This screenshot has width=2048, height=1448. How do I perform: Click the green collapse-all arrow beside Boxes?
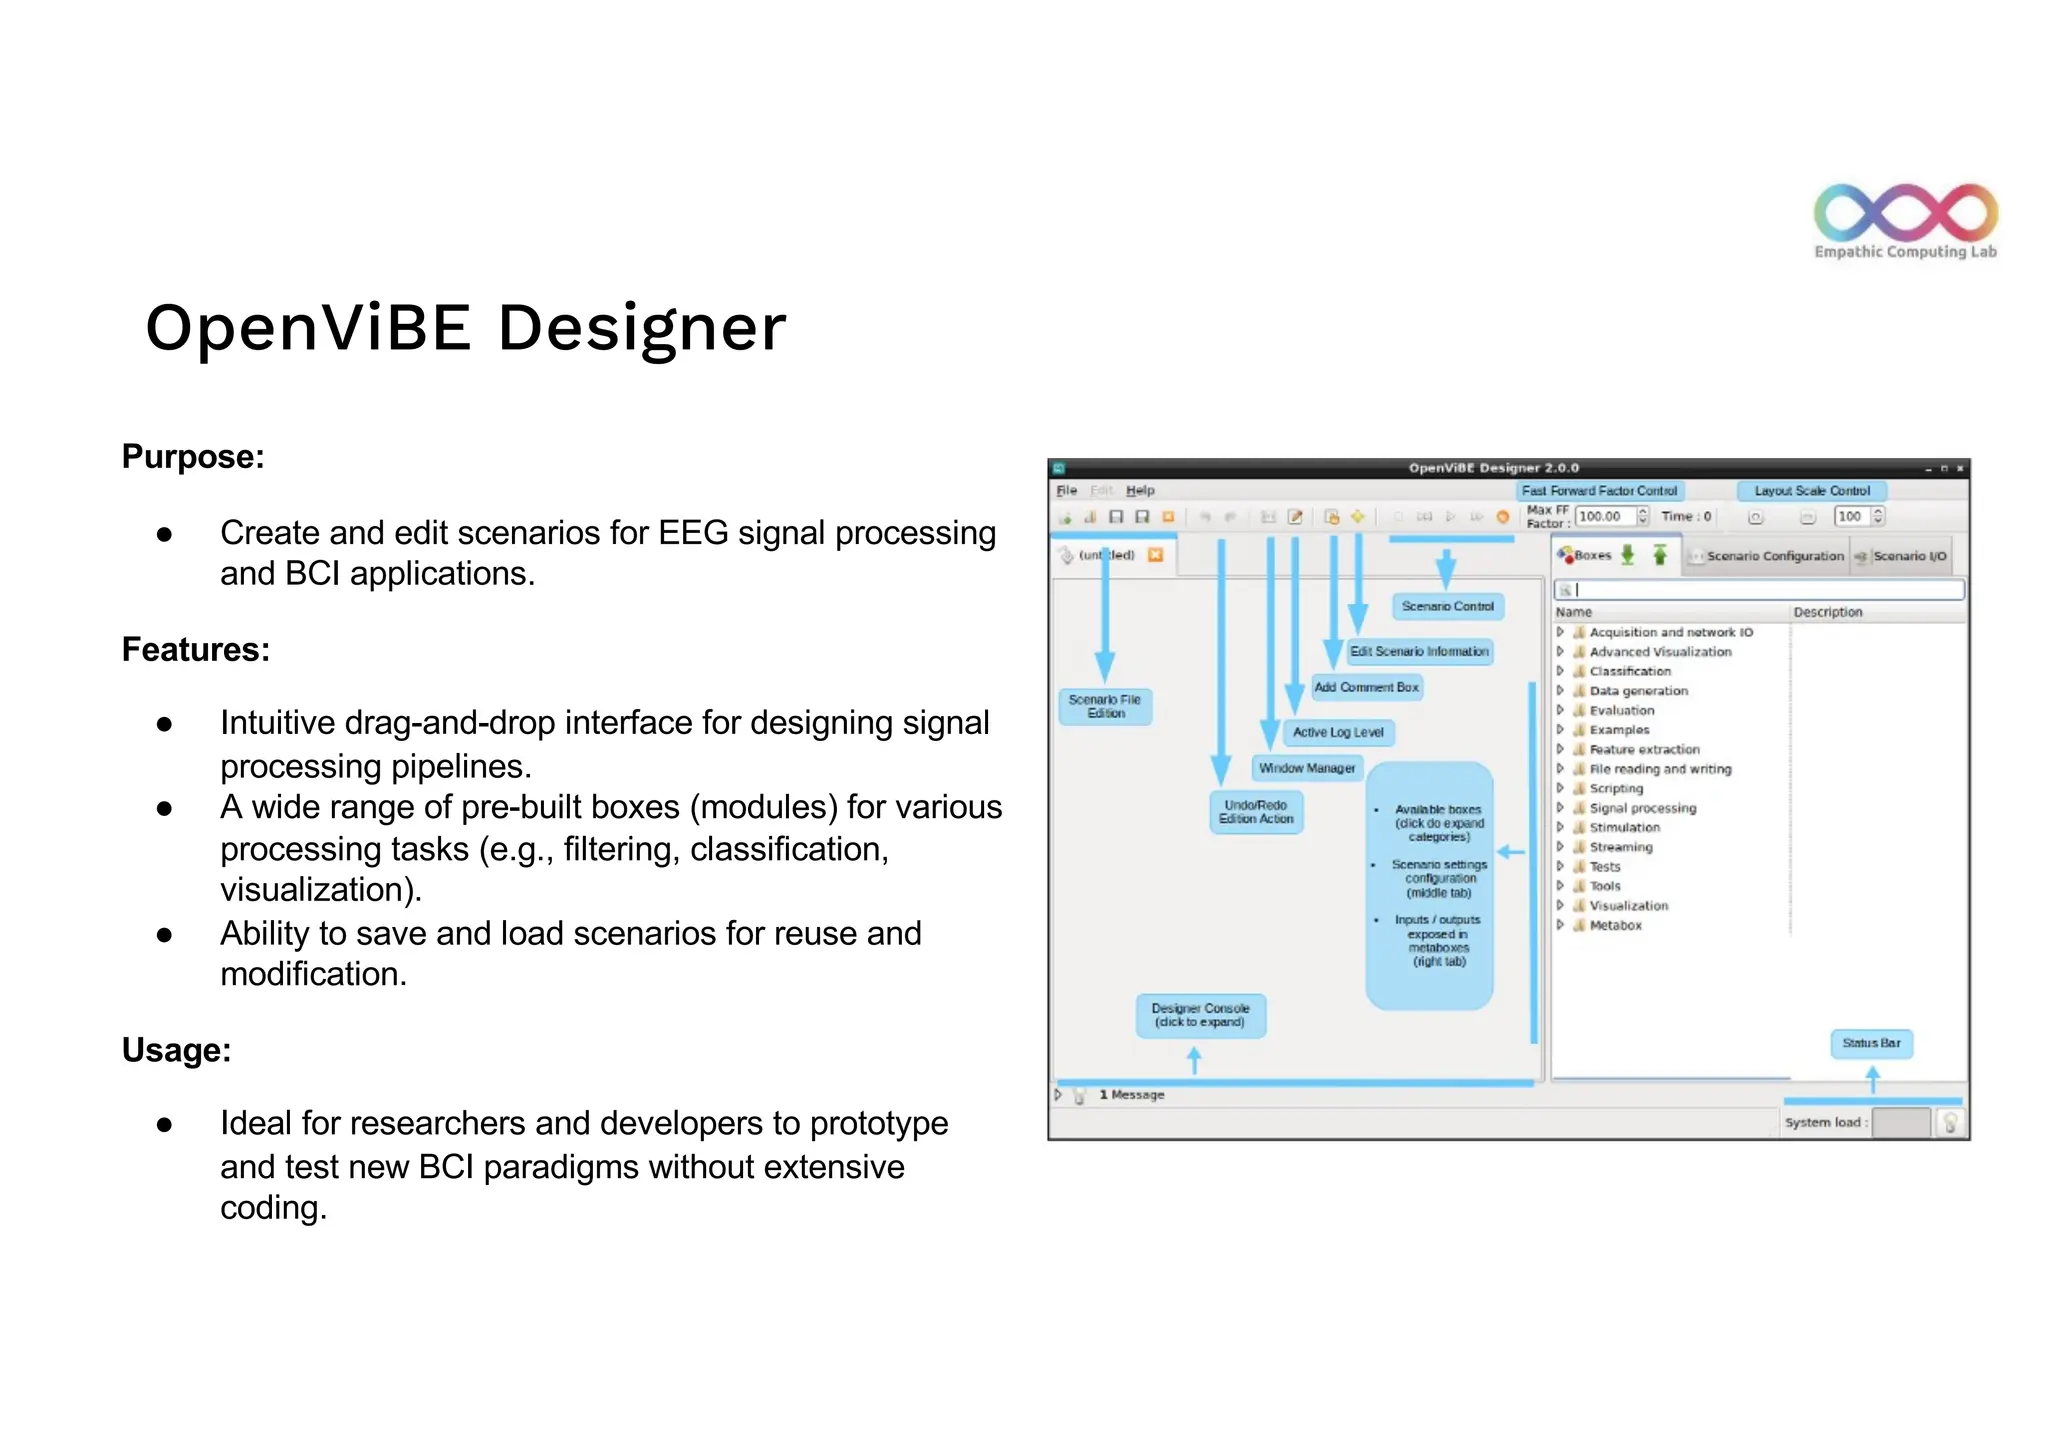tap(1660, 555)
